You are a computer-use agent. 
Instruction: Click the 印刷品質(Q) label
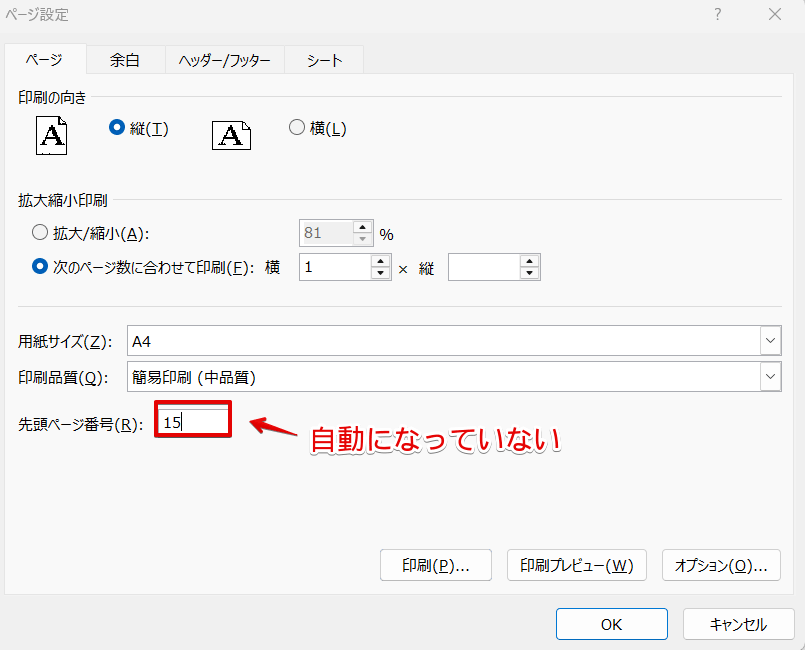[x=63, y=378]
